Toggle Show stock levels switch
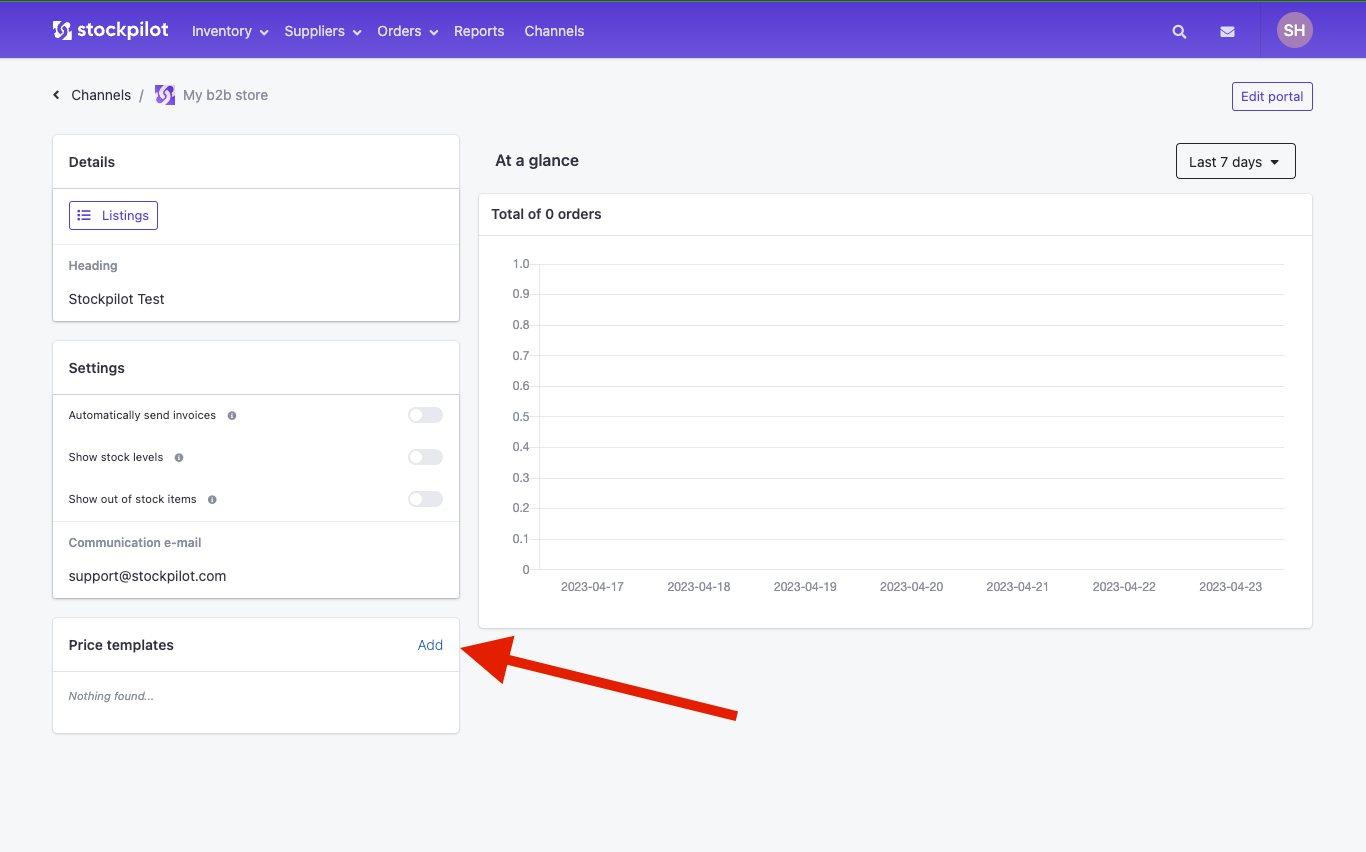 pos(425,457)
